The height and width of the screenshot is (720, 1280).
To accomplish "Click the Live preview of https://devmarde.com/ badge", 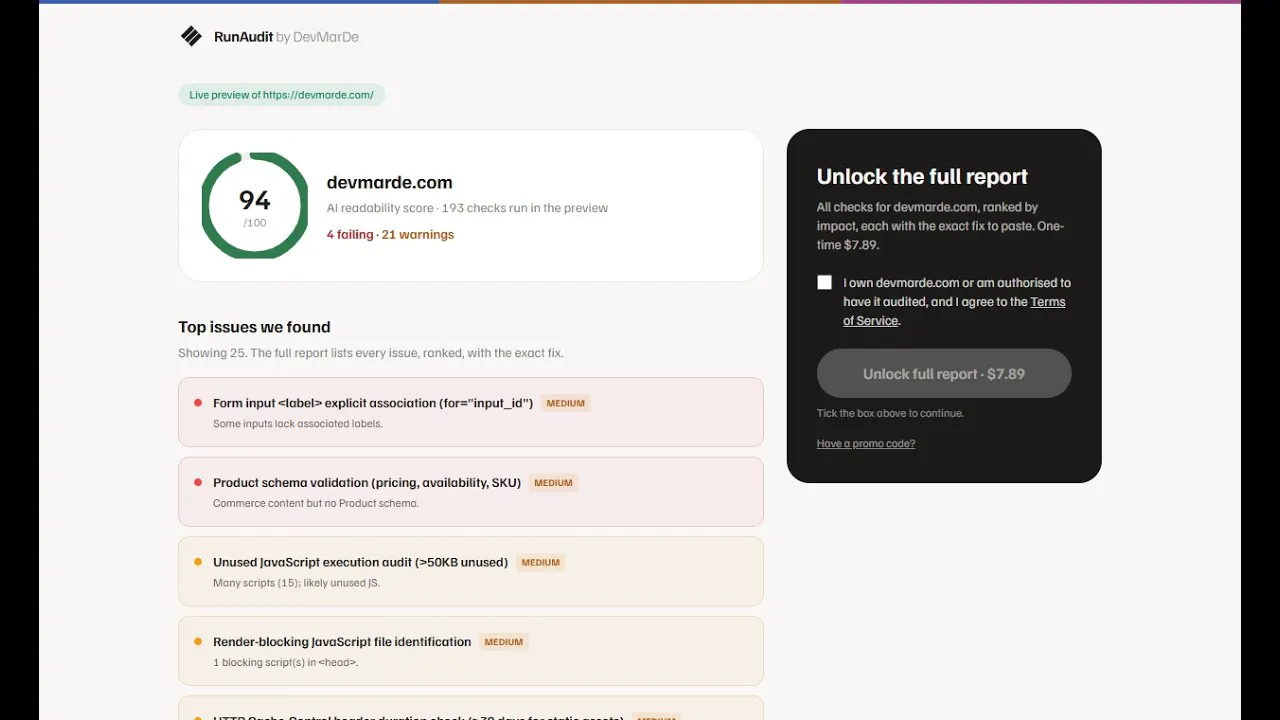I will [x=281, y=95].
